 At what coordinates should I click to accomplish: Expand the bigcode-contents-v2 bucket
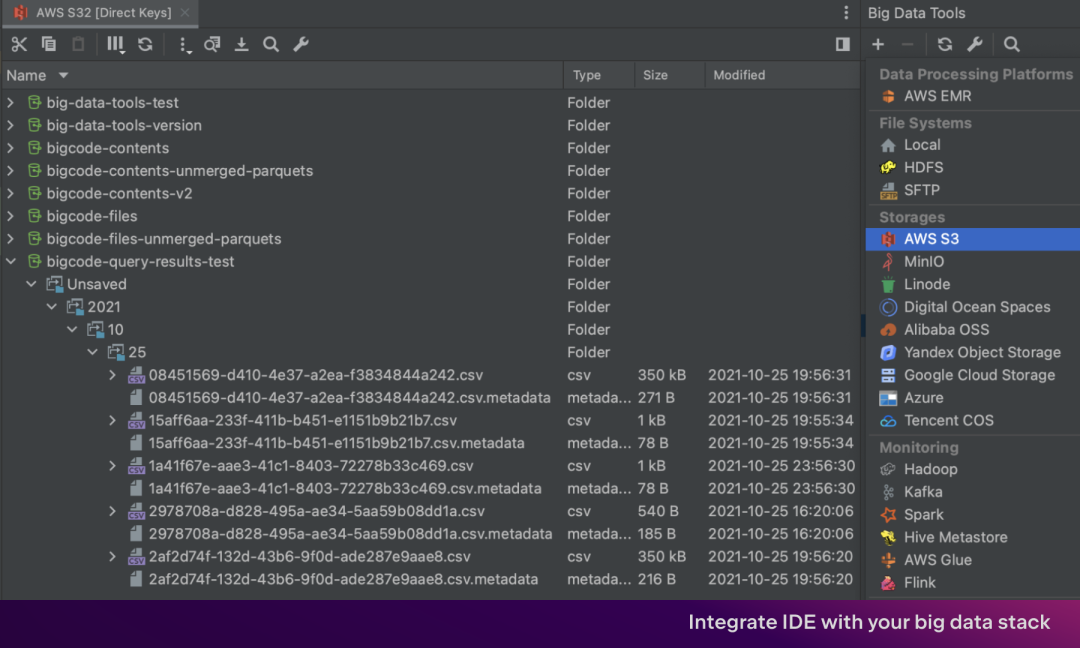click(x=10, y=194)
